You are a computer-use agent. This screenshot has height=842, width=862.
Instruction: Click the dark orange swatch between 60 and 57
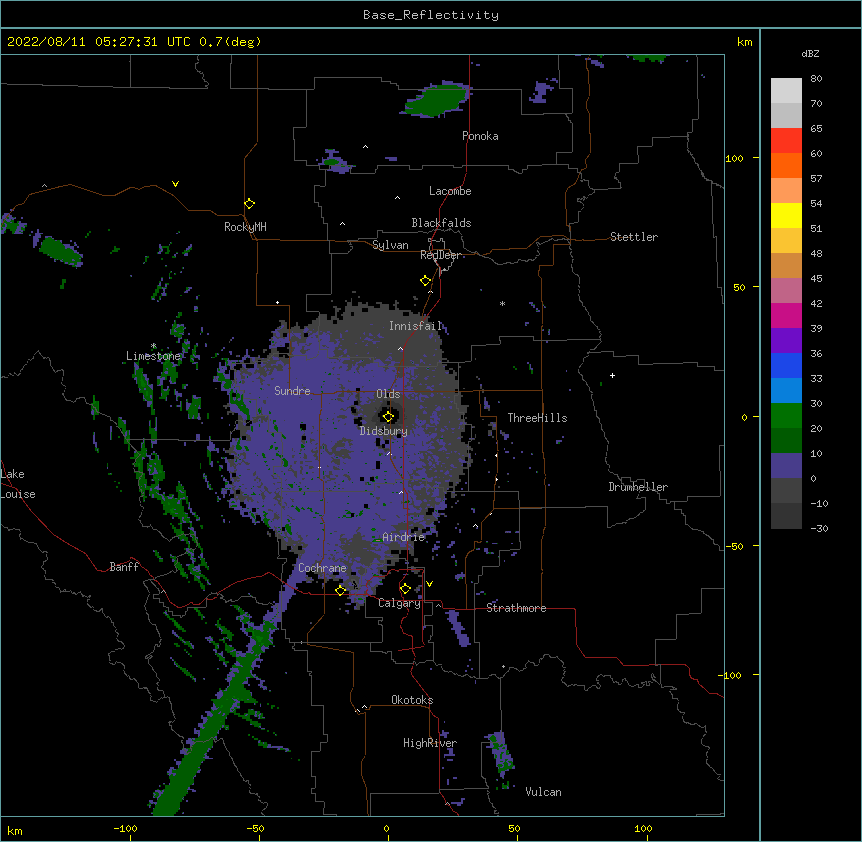pos(786,165)
